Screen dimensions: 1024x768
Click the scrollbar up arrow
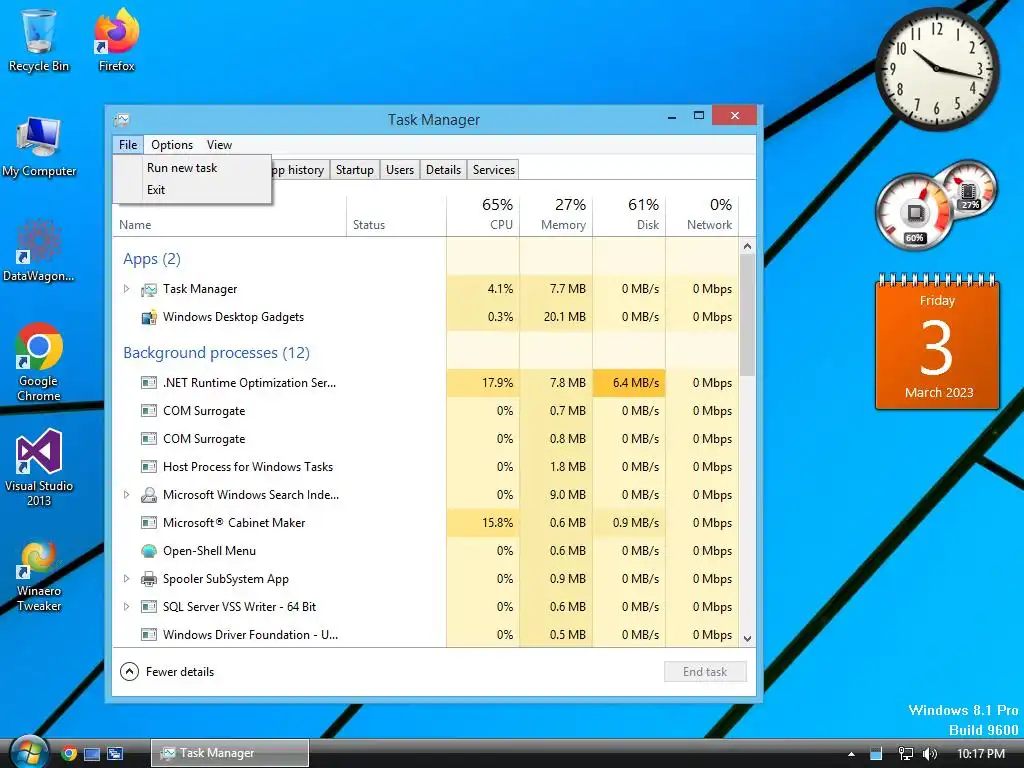tap(747, 247)
